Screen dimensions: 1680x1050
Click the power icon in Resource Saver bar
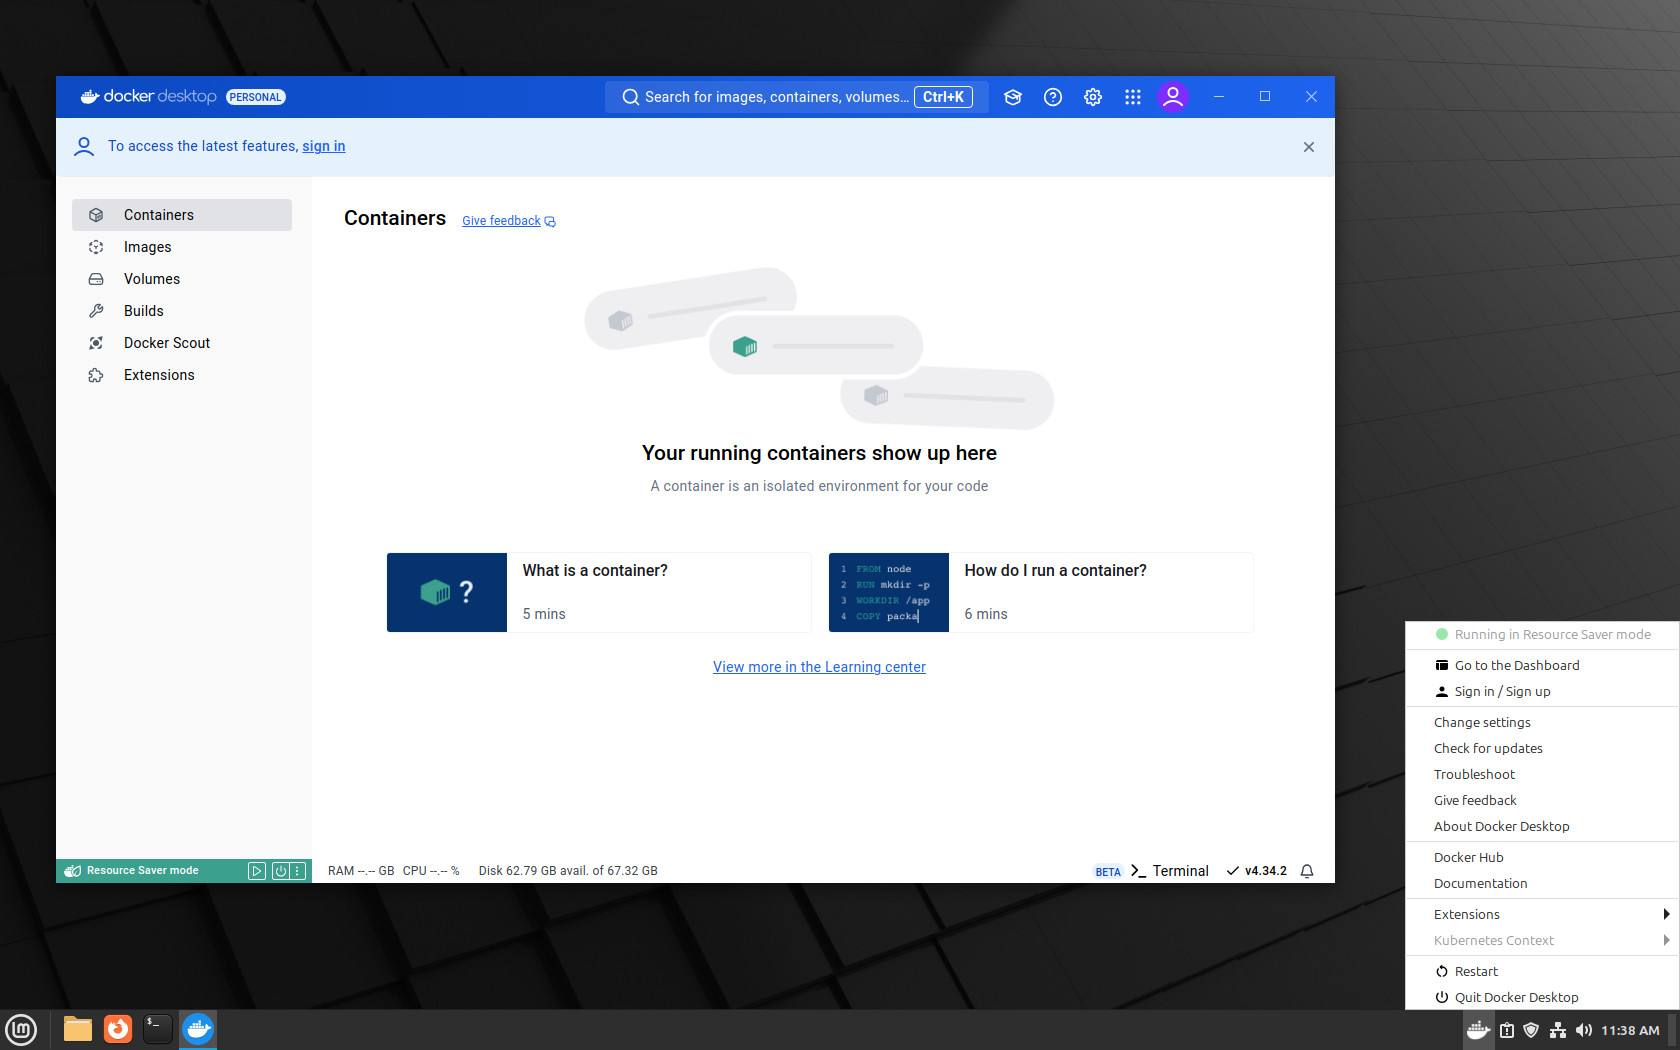point(280,871)
